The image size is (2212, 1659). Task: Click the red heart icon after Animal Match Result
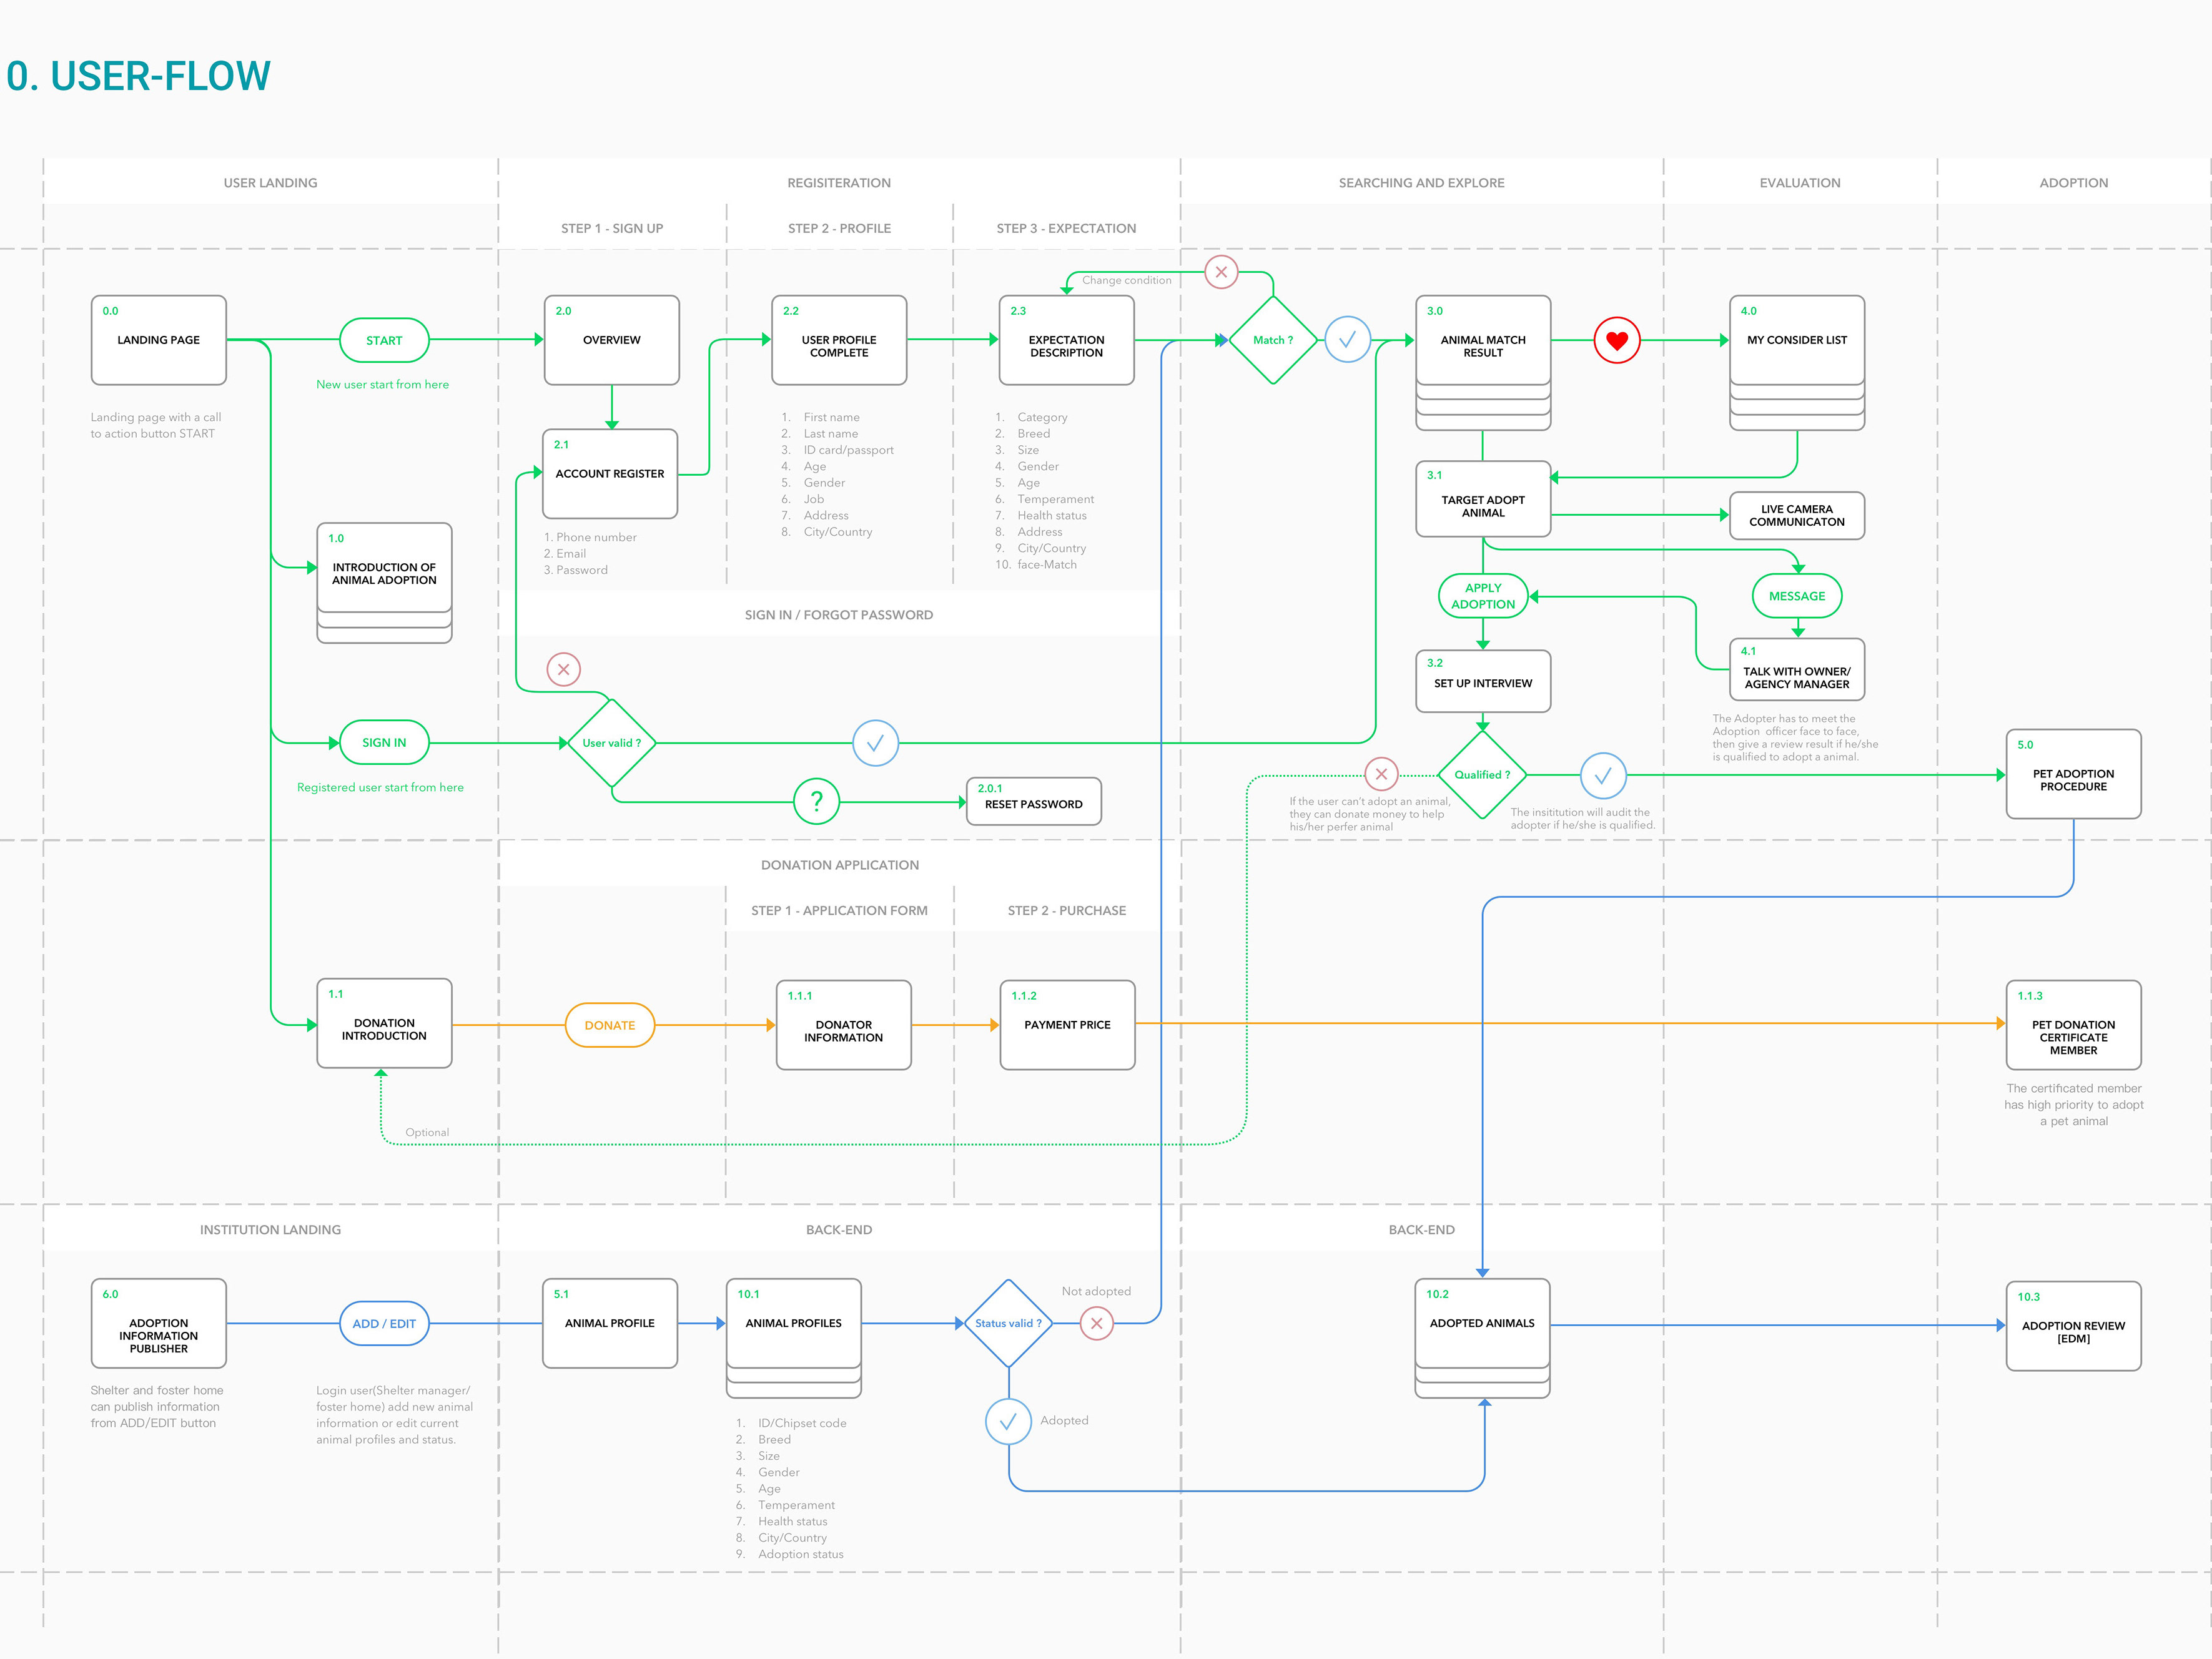[x=1617, y=340]
